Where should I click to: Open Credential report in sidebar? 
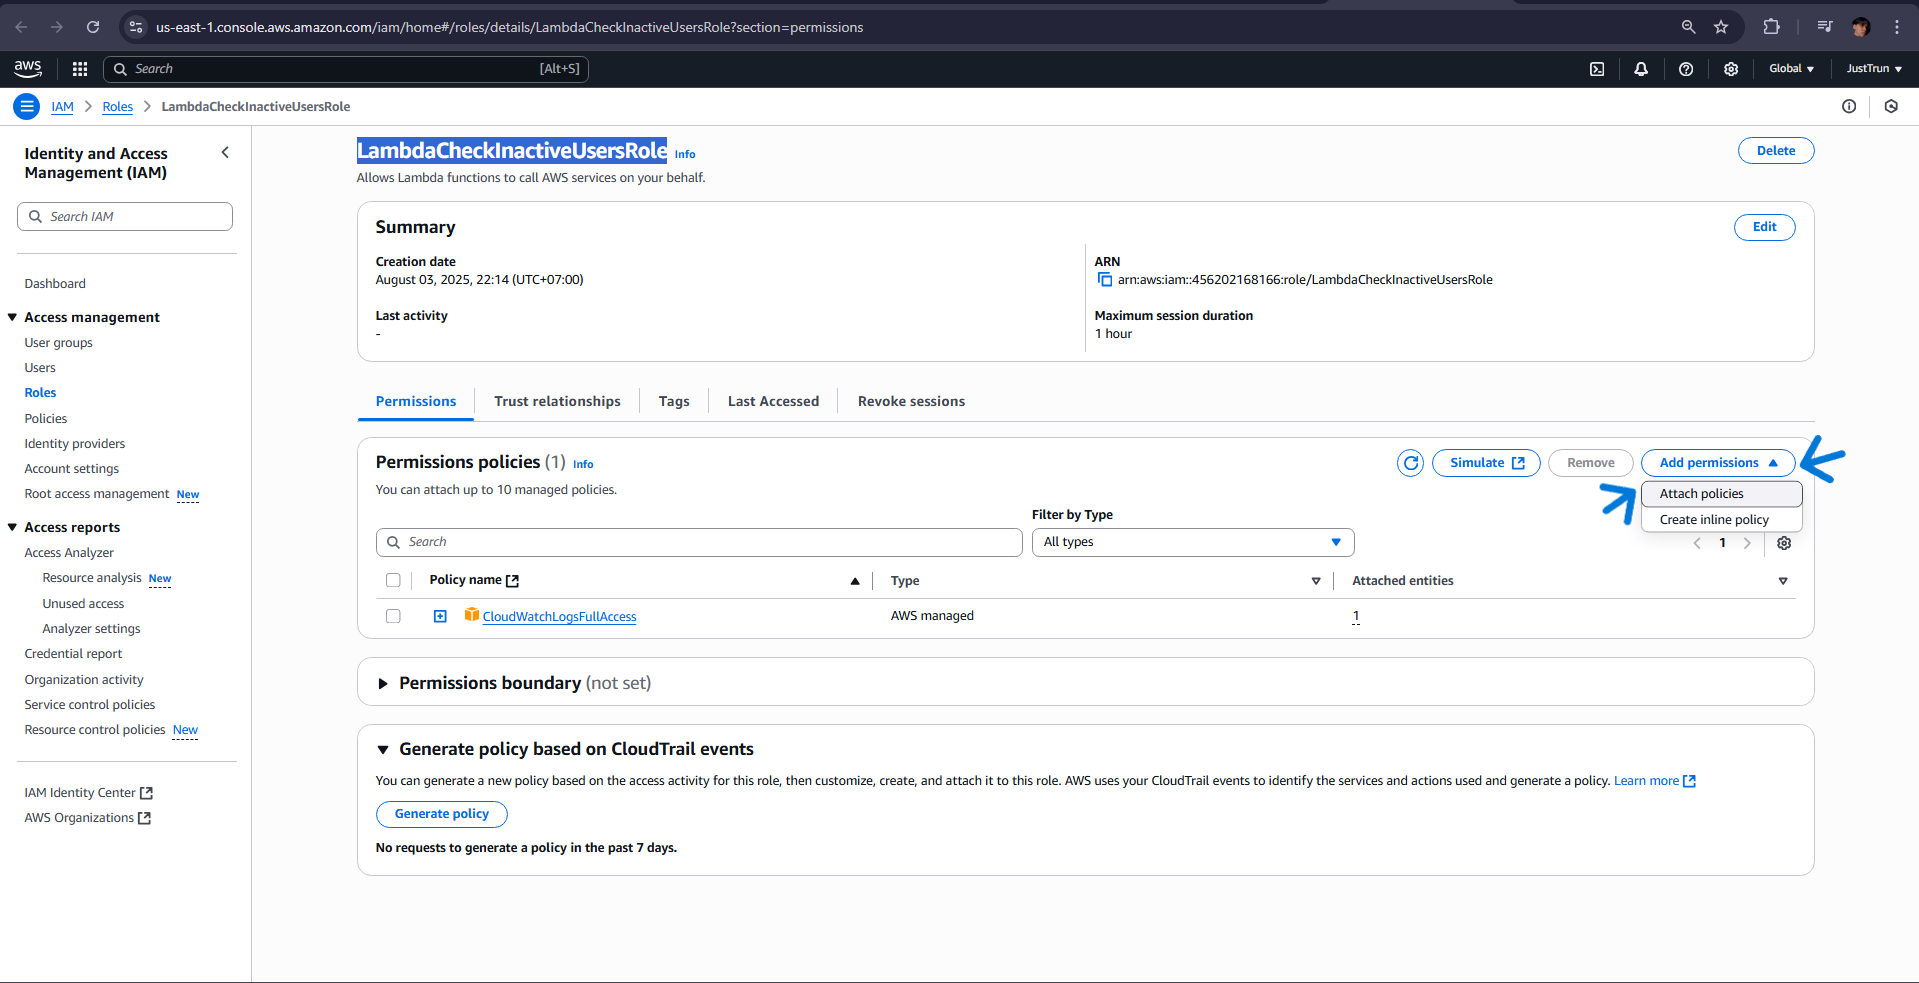click(x=73, y=654)
